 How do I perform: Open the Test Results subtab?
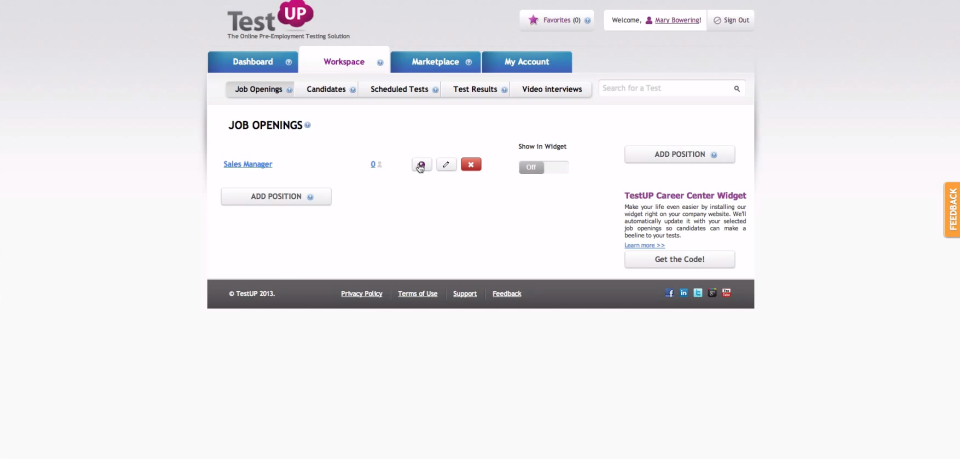coord(475,89)
